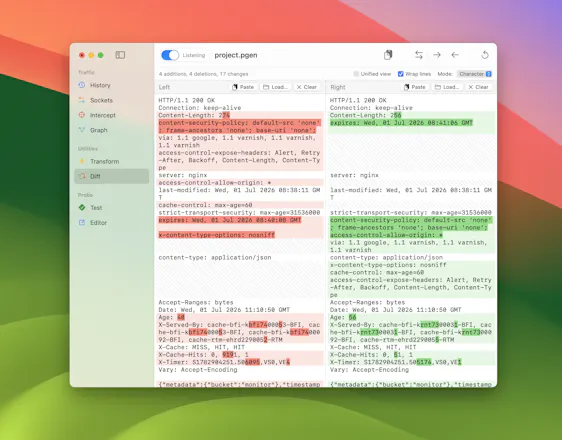The width and height of the screenshot is (562, 440).
Task: Click left Vary: Accept-Encoding line
Action: point(198,370)
